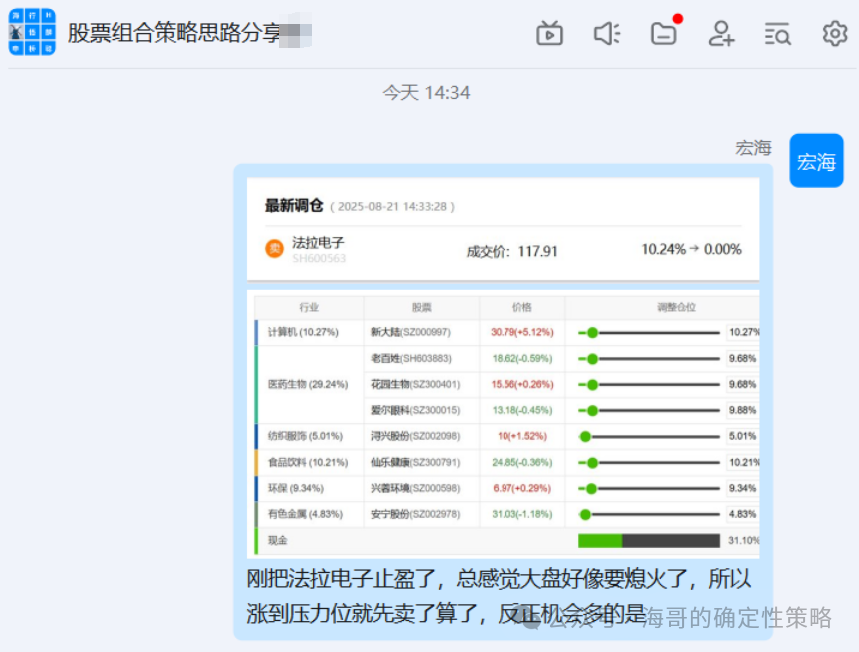Open the live video icon in header
This screenshot has width=859, height=652.
549,33
